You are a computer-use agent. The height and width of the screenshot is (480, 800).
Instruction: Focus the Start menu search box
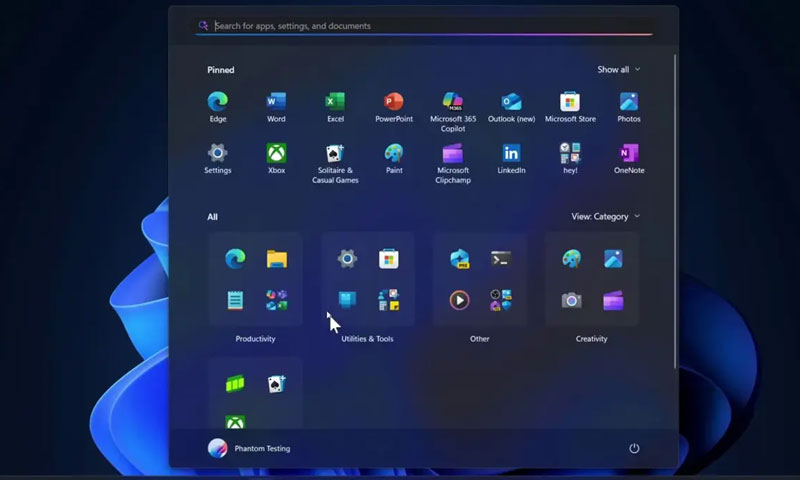(423, 26)
